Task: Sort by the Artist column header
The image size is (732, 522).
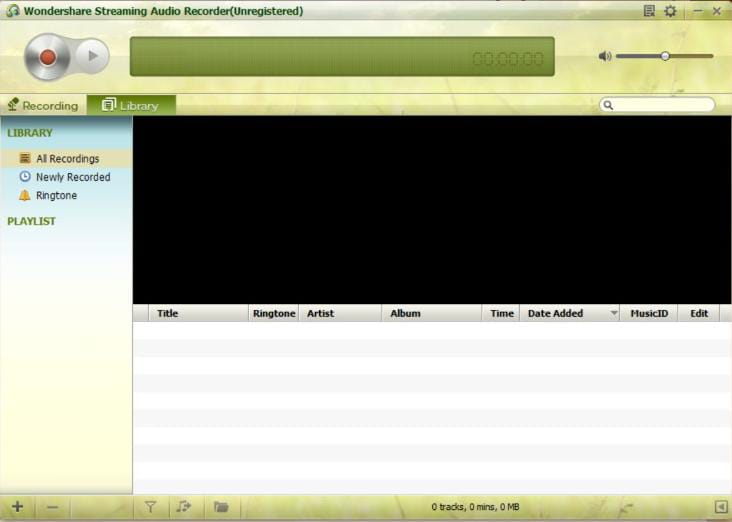Action: pyautogui.click(x=340, y=313)
